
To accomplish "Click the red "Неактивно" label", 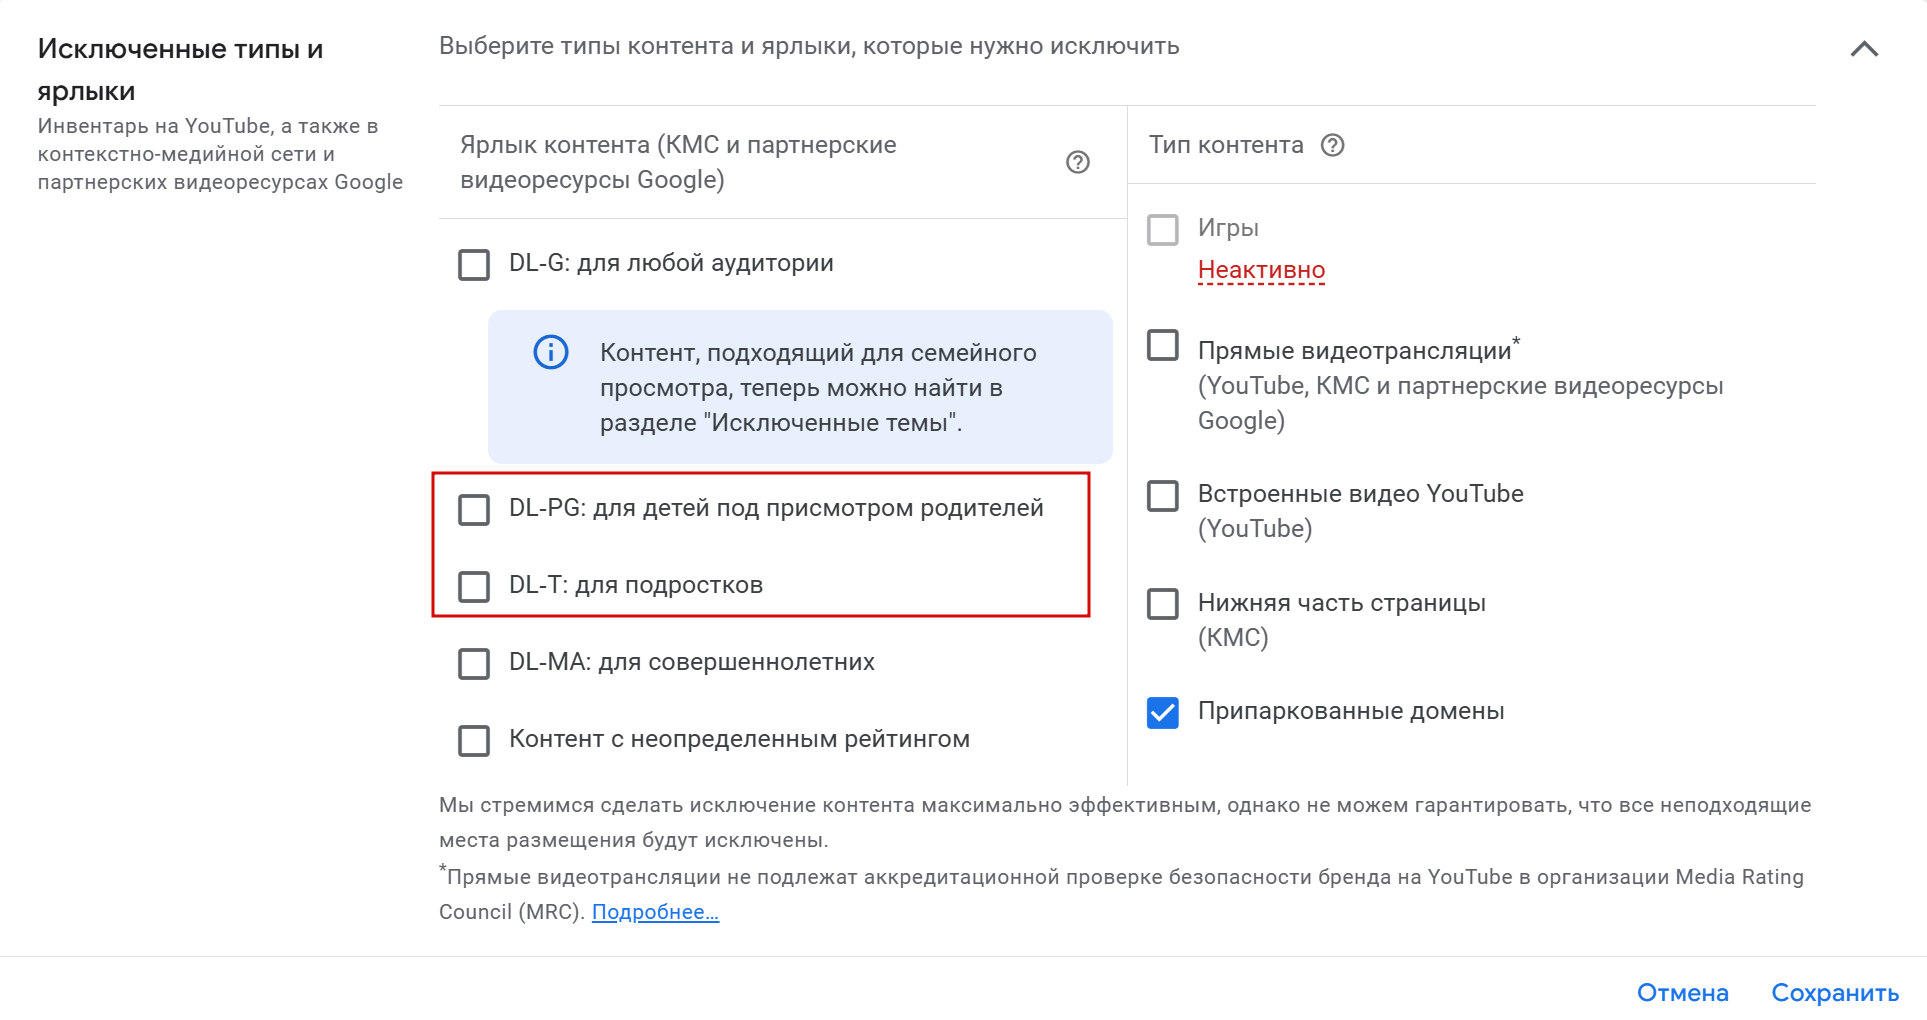I will (x=1261, y=270).
